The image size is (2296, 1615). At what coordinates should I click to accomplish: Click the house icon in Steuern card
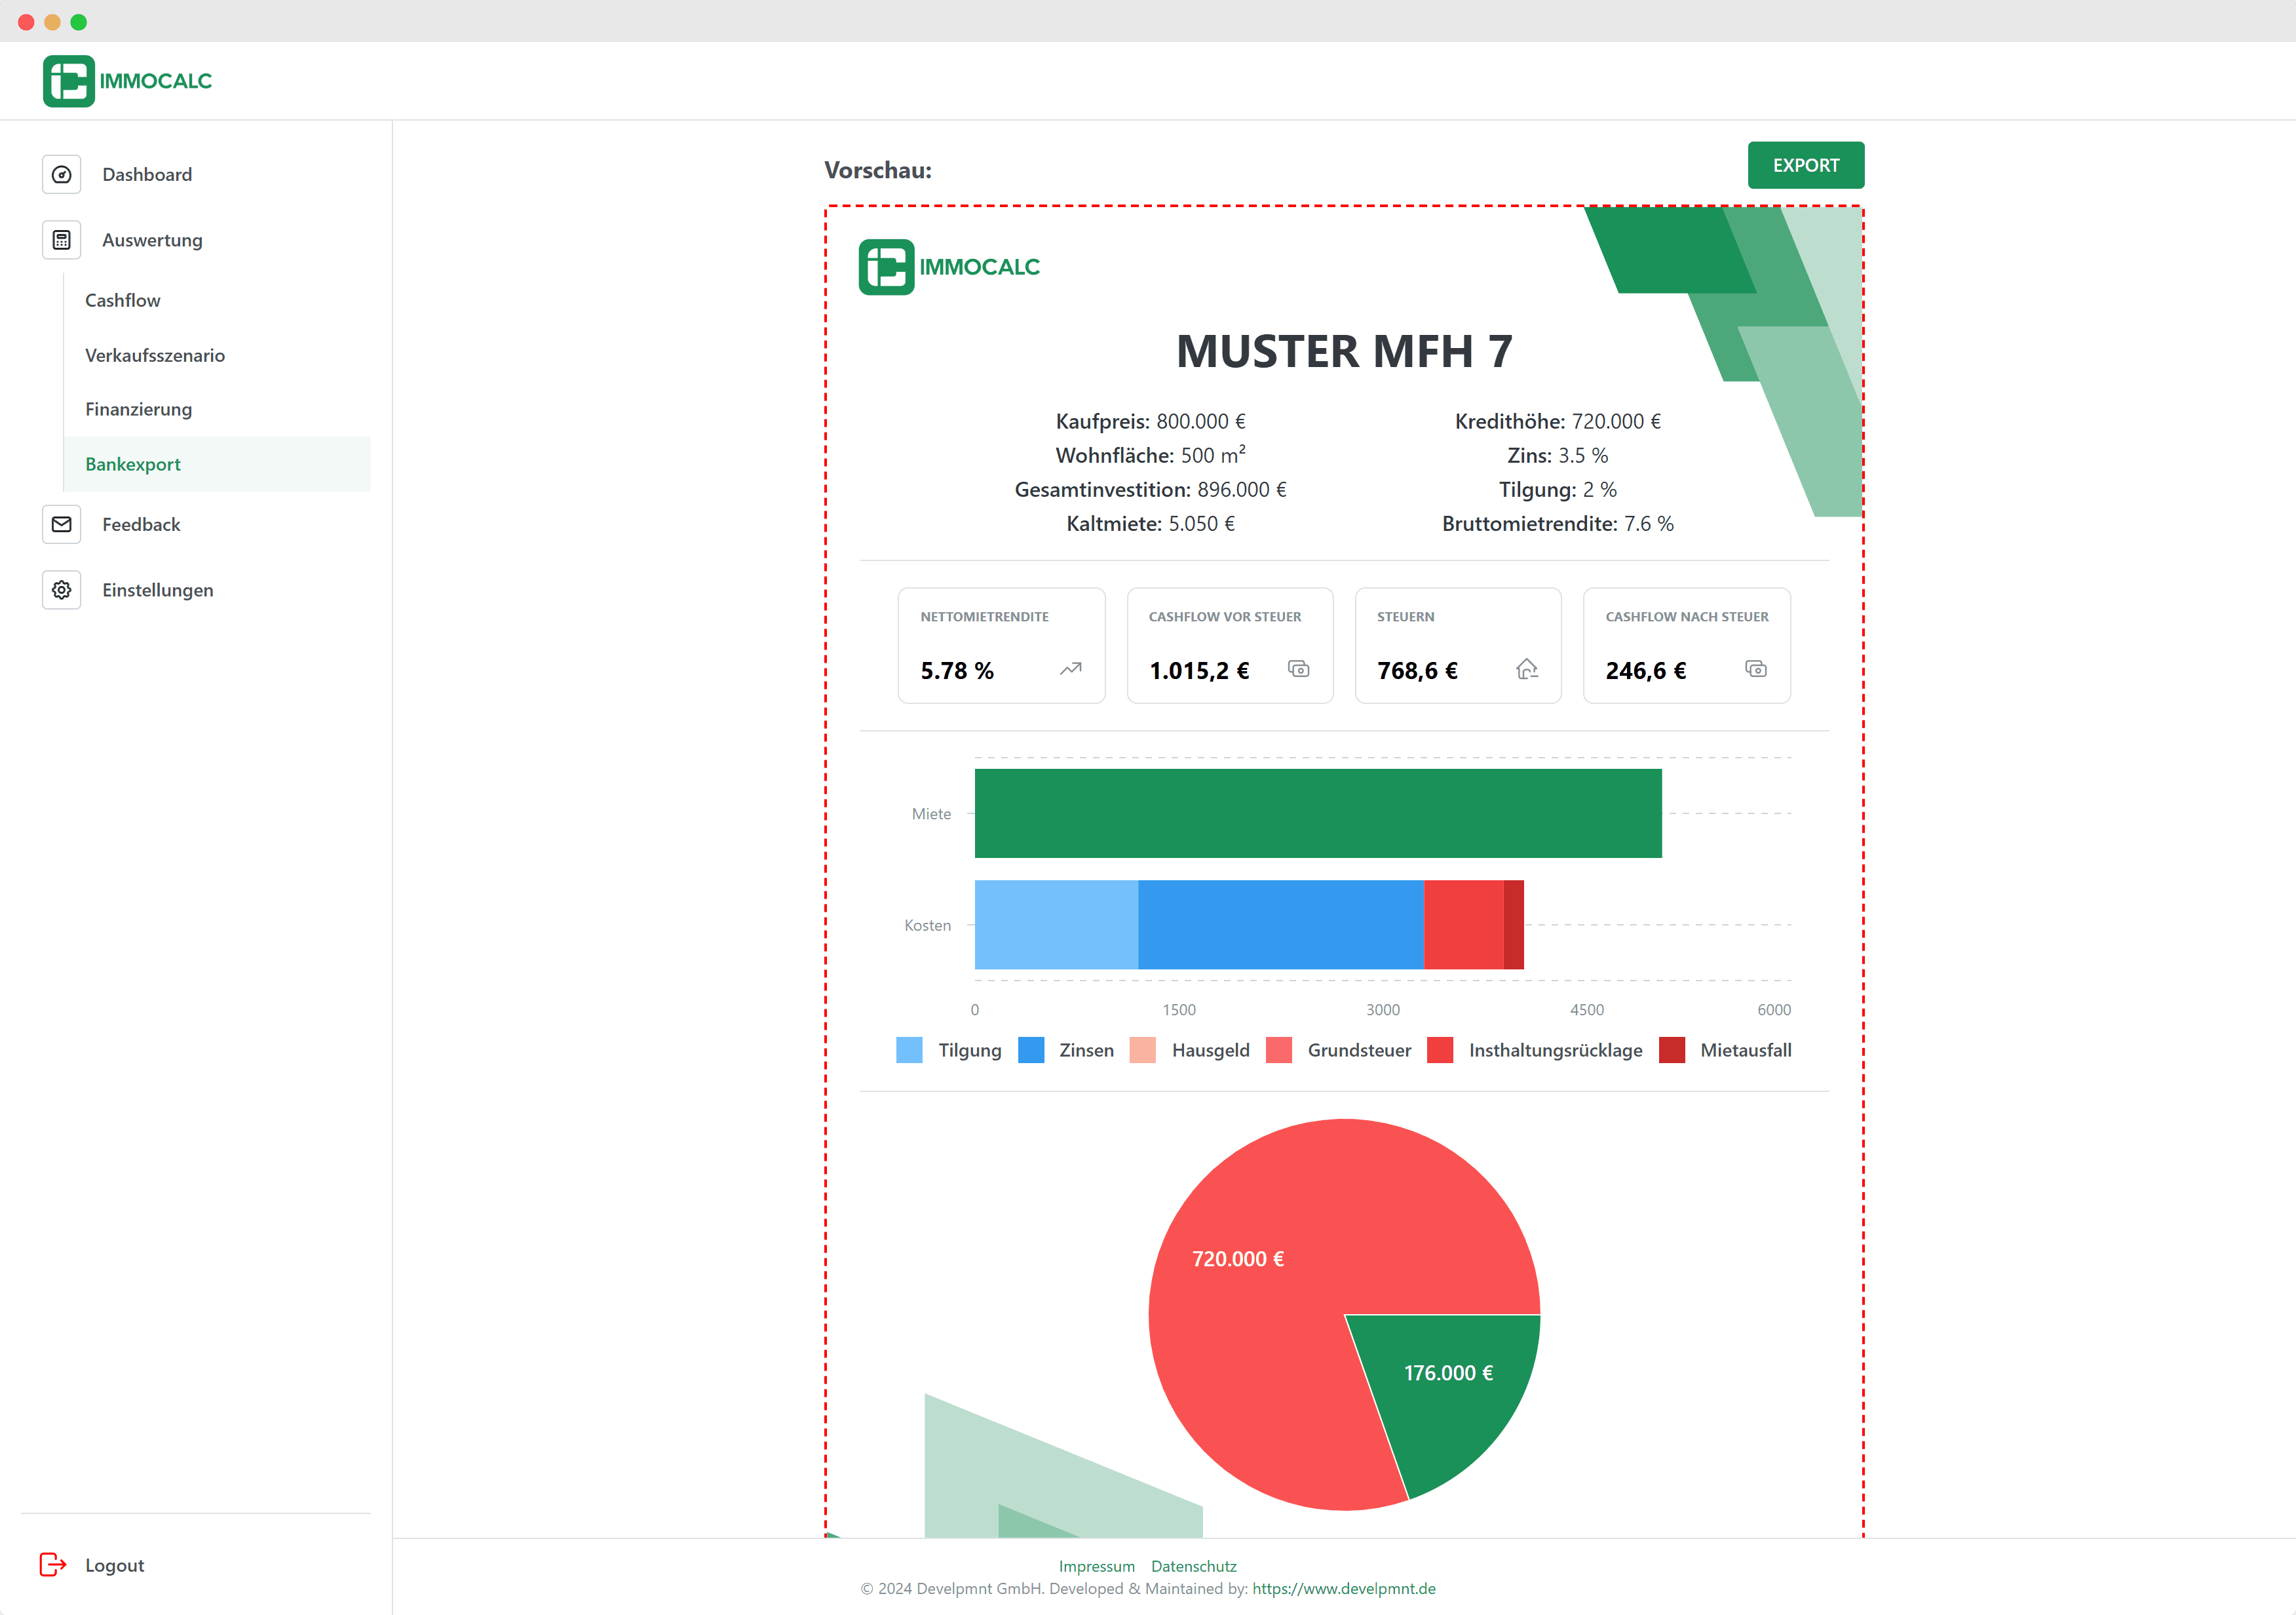point(1526,669)
